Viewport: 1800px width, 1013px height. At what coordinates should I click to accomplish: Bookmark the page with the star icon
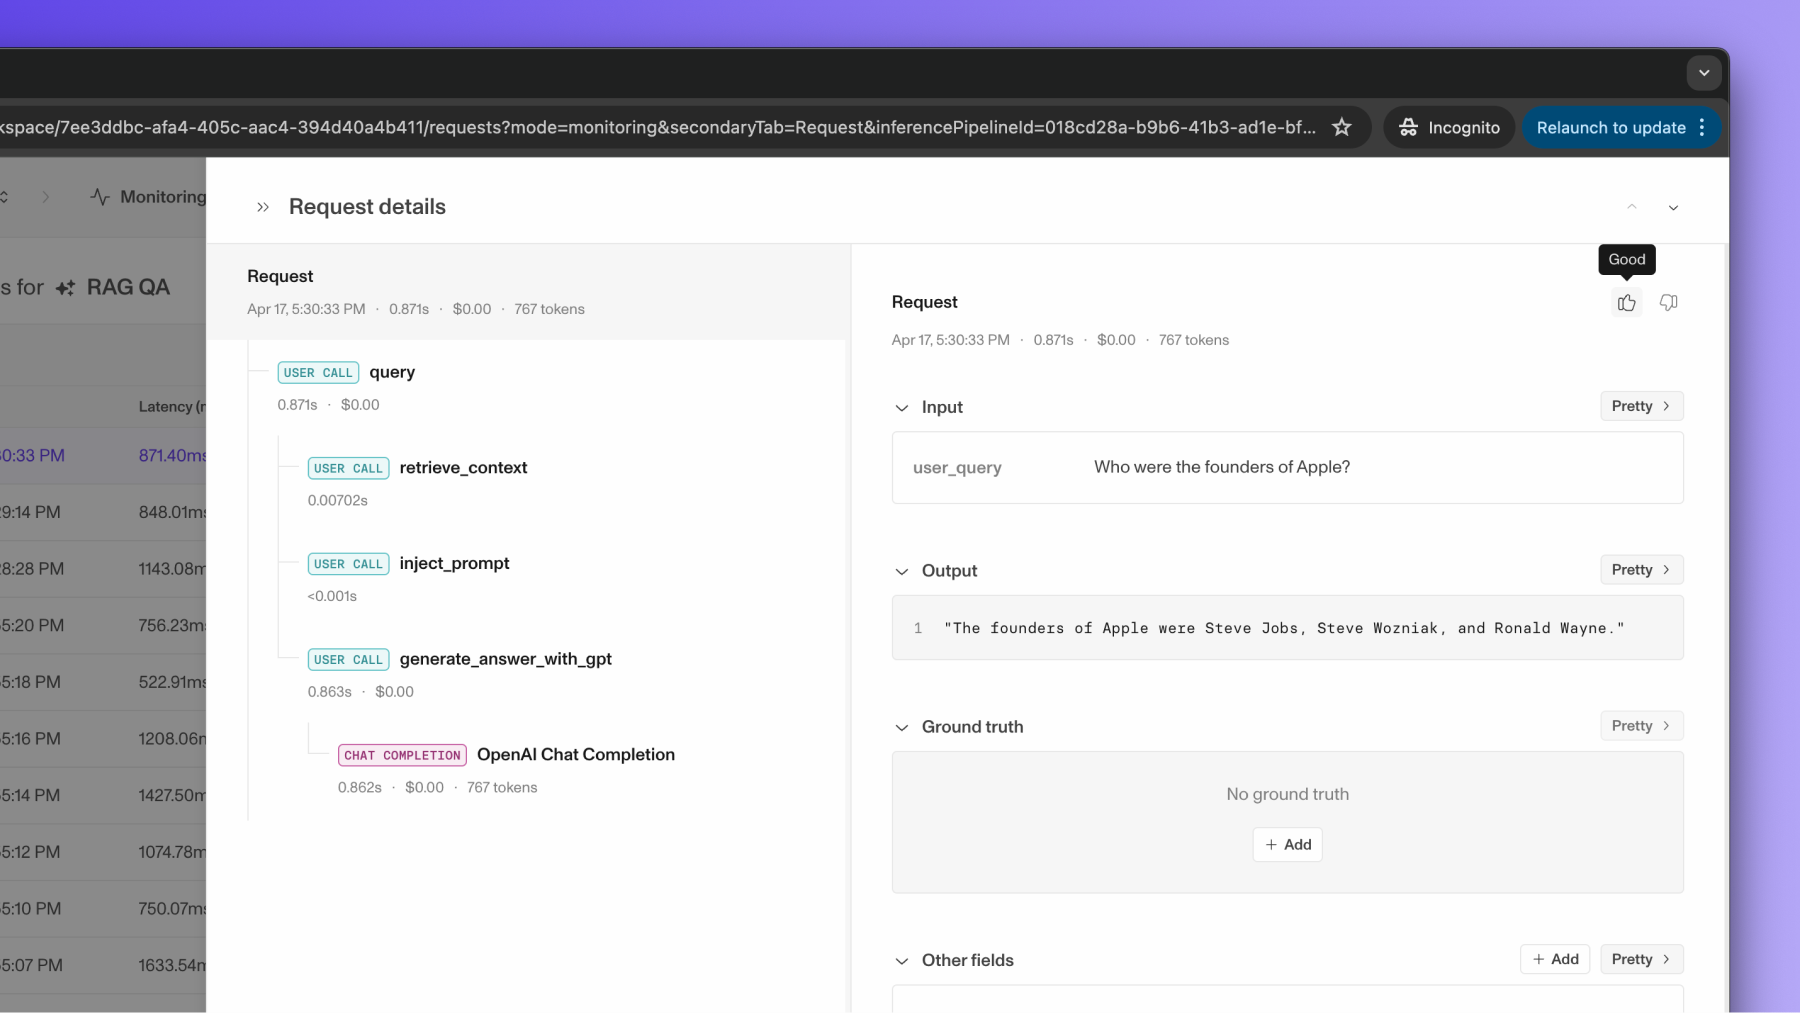[x=1342, y=127]
